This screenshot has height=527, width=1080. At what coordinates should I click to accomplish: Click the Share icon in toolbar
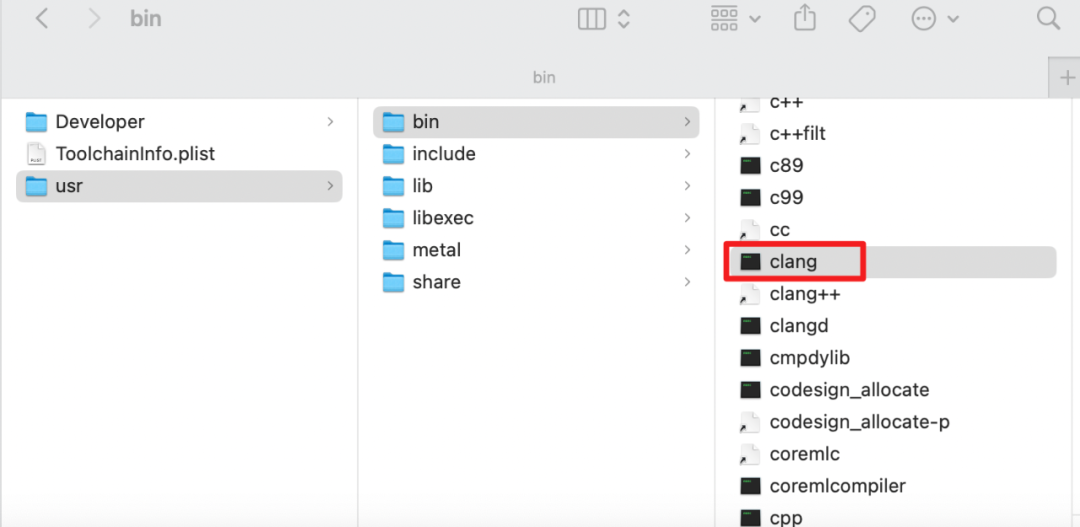click(x=804, y=19)
